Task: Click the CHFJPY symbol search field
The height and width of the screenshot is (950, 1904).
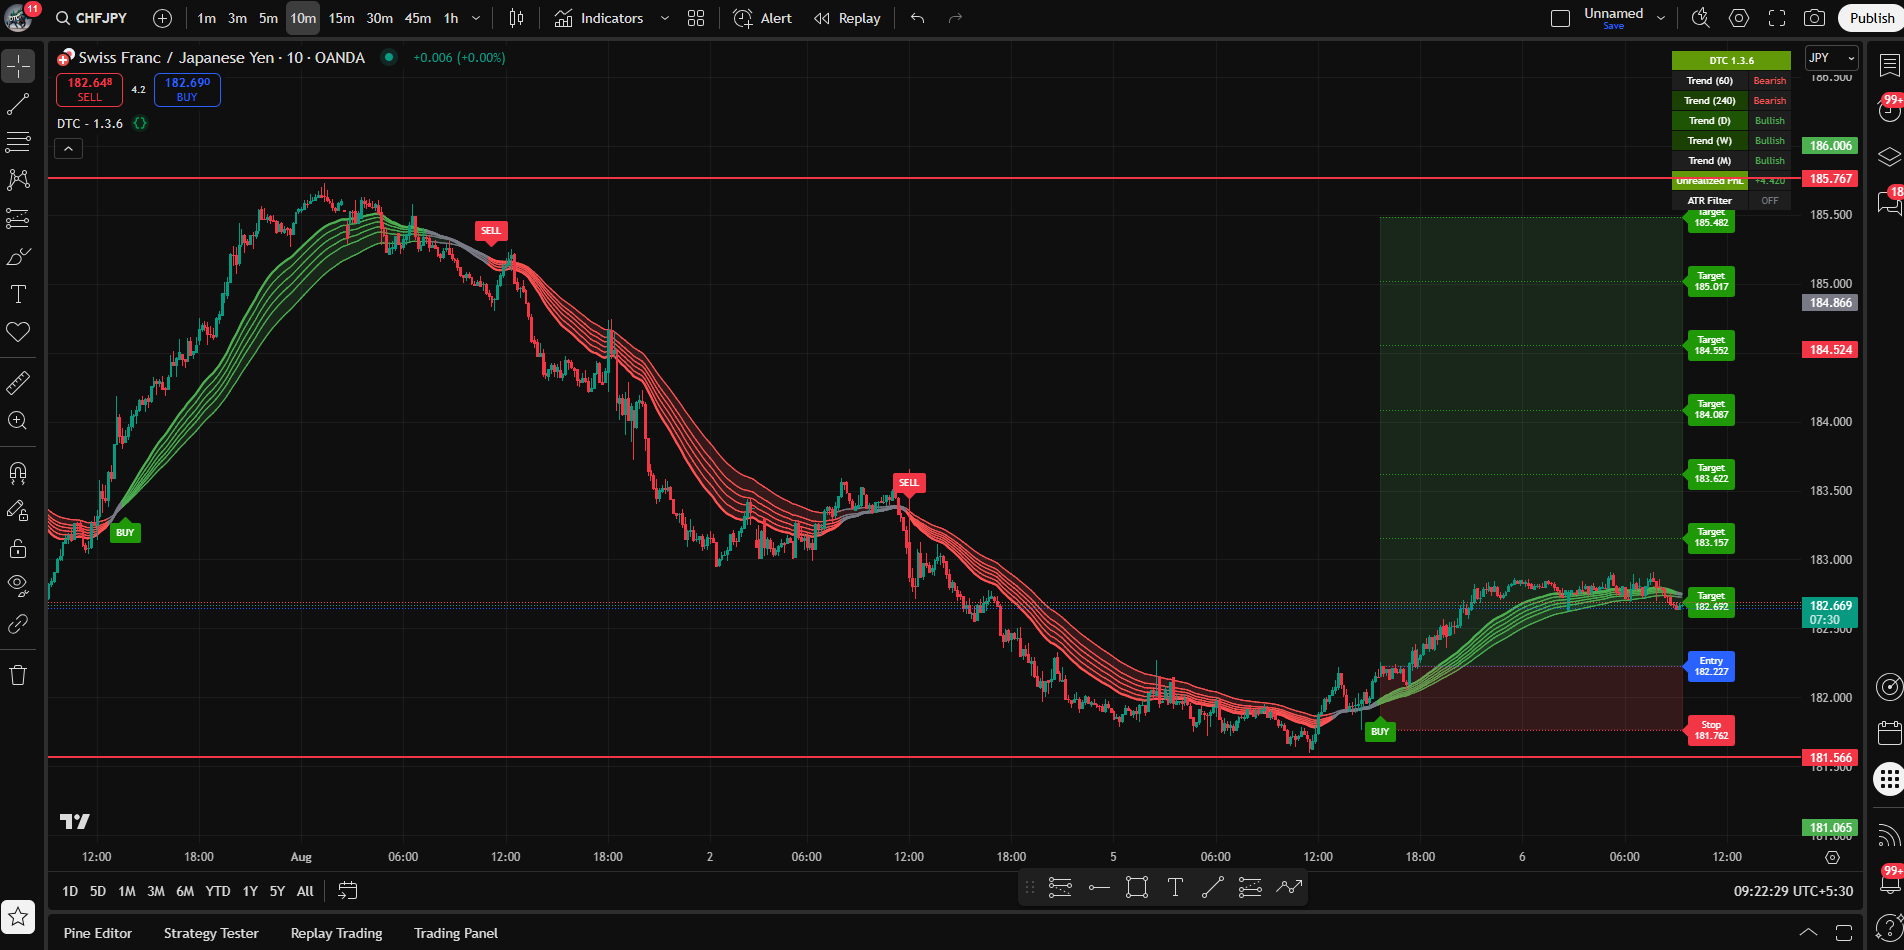Action: pyautogui.click(x=100, y=18)
